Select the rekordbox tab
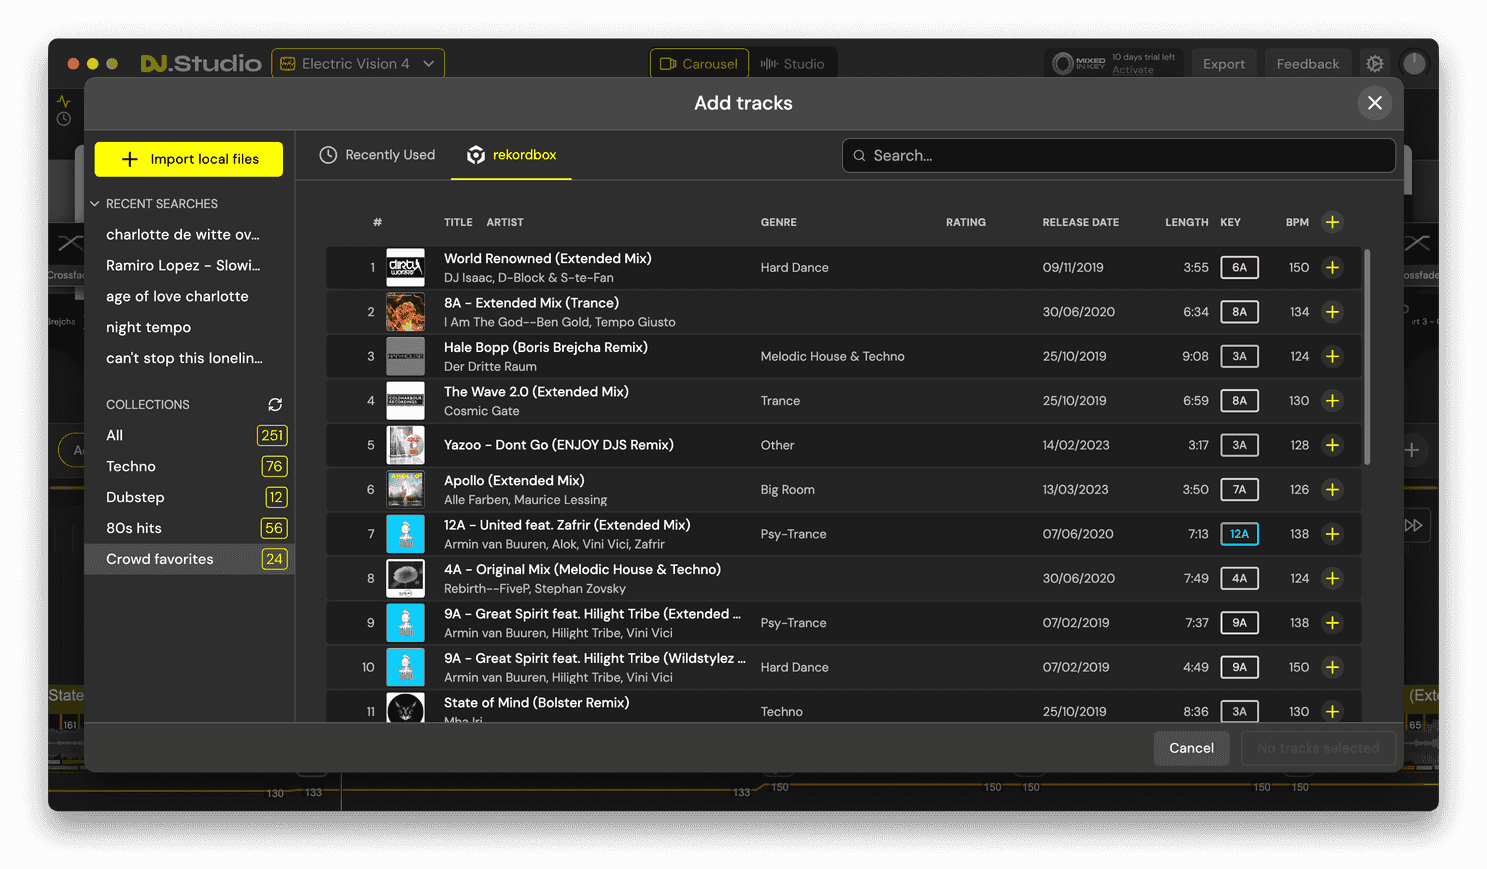 click(x=511, y=155)
